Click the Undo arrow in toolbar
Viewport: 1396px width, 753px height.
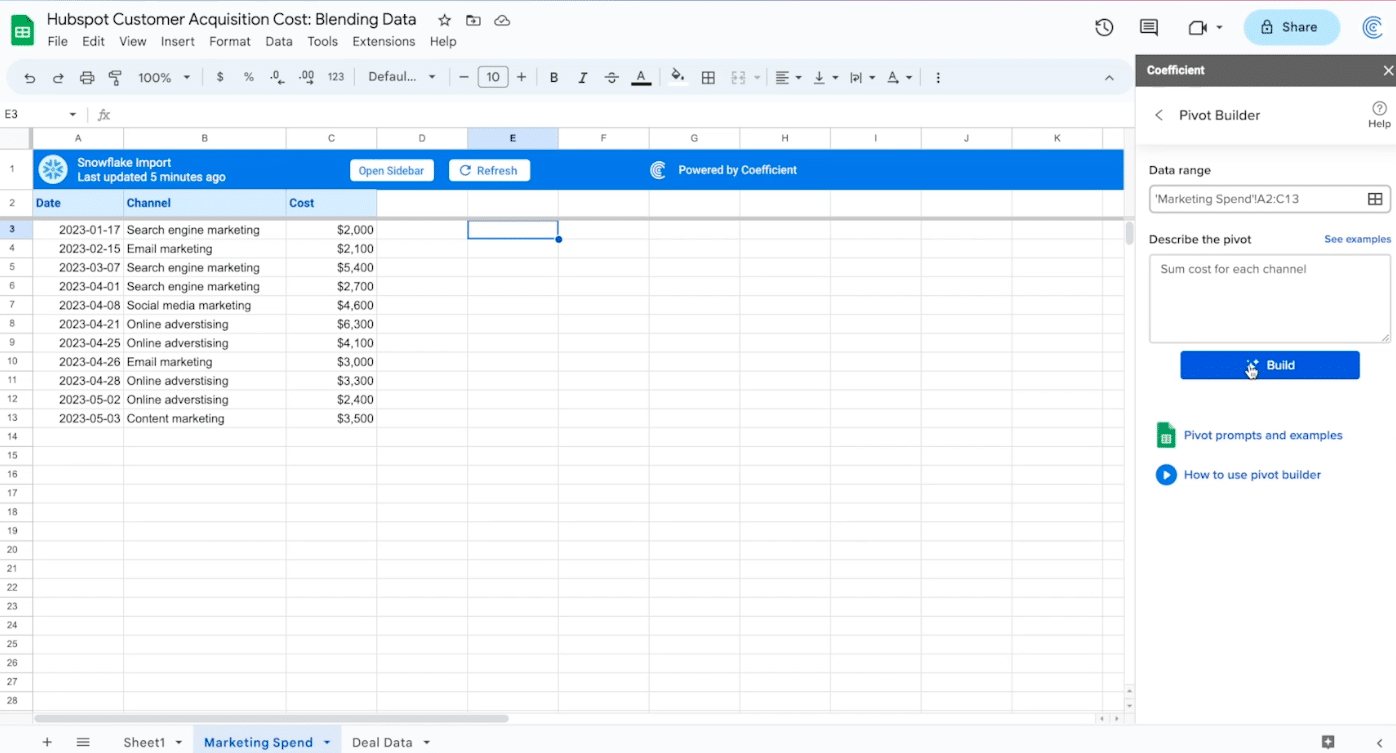pyautogui.click(x=30, y=78)
